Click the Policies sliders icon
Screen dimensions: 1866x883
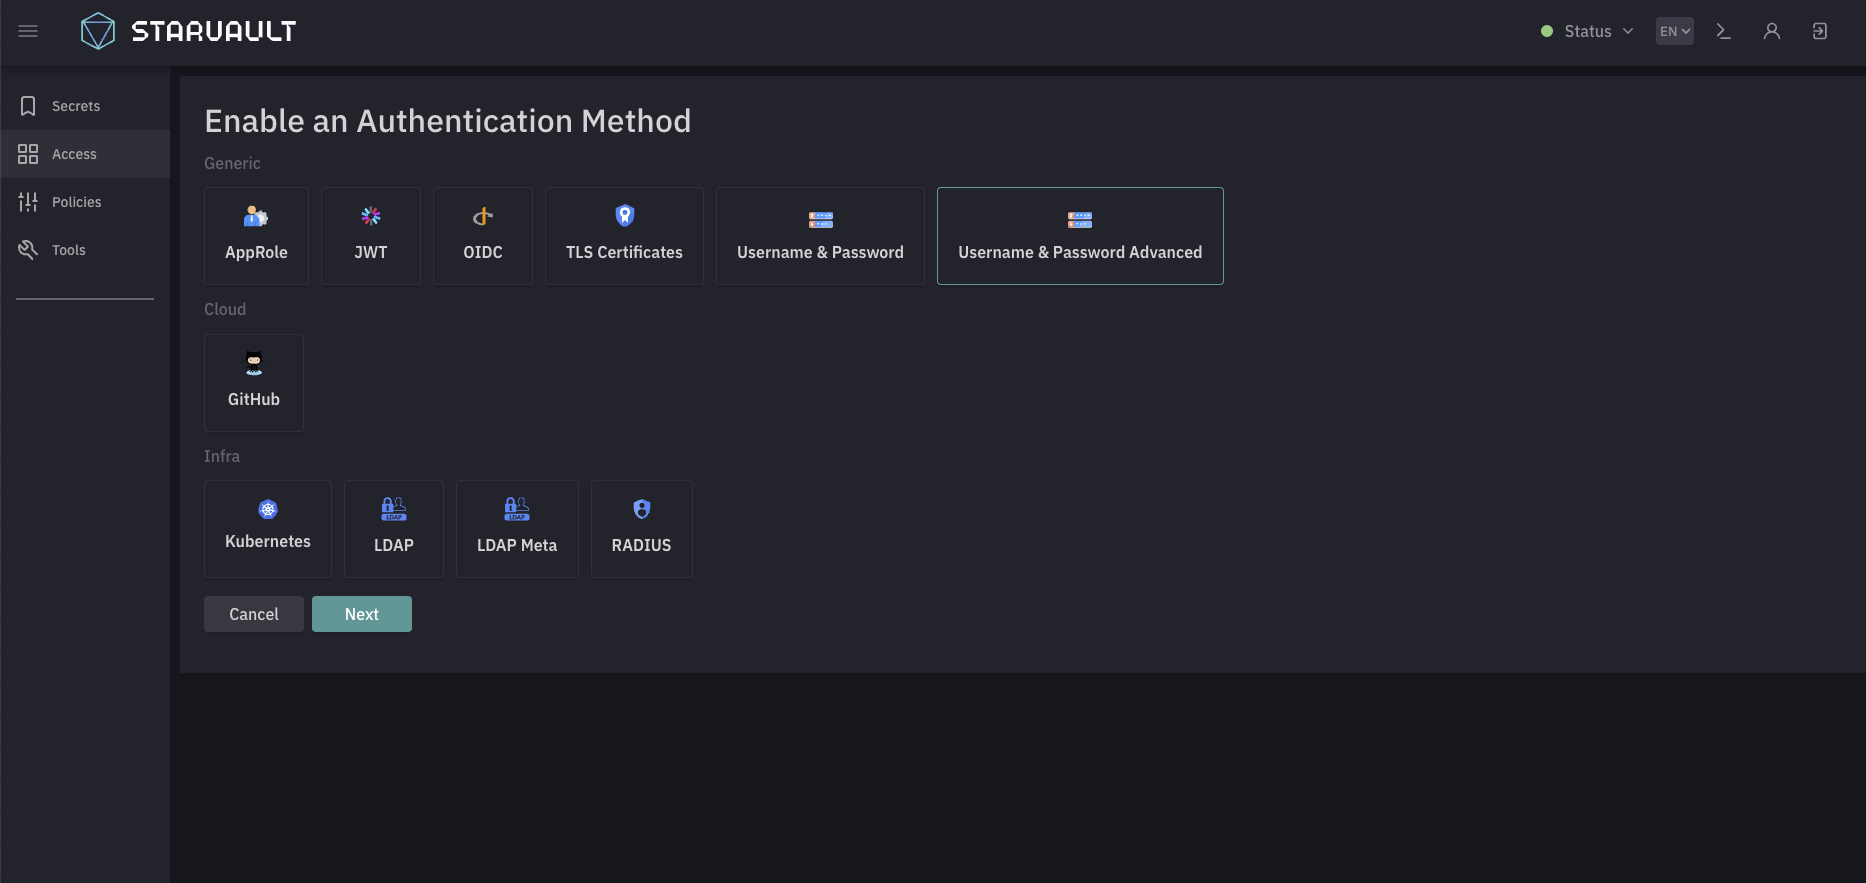(x=28, y=202)
